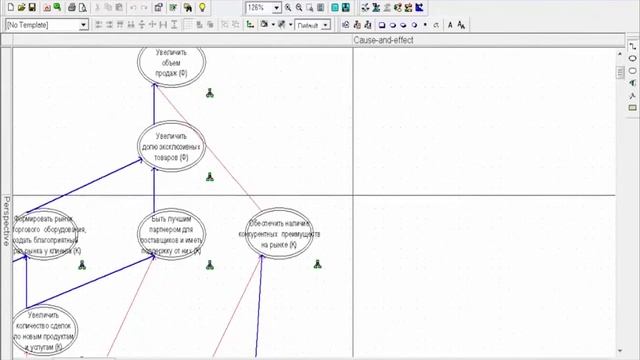This screenshot has width=640, height=360.
Task: Click the padlock properties icon
Action: 158,7
